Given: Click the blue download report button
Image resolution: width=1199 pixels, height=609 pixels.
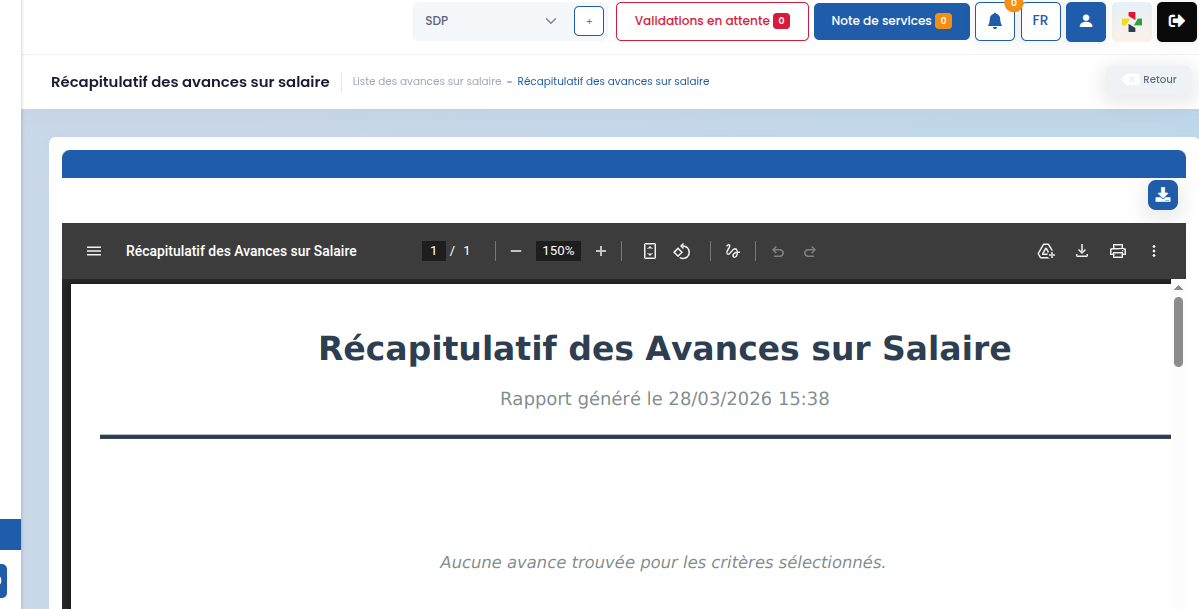Looking at the screenshot, I should [x=1162, y=195].
